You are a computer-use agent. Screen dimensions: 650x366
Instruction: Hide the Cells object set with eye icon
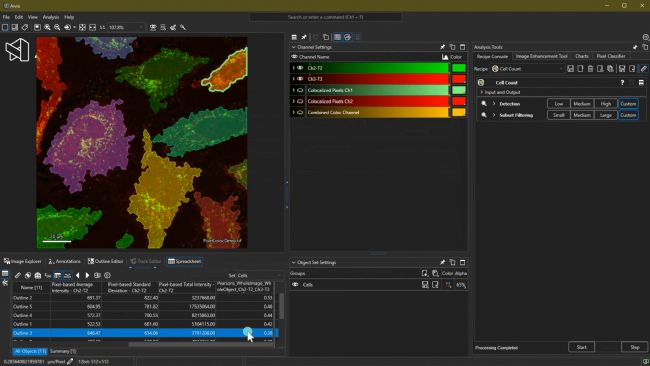295,285
